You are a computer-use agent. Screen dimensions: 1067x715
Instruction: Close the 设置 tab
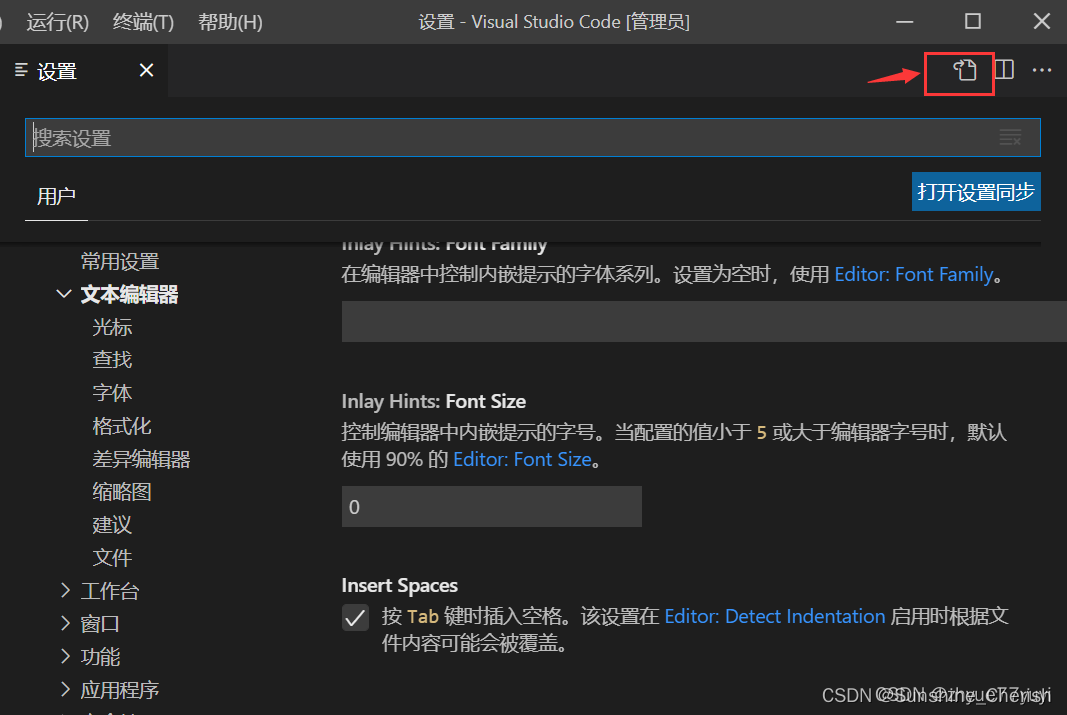[146, 70]
